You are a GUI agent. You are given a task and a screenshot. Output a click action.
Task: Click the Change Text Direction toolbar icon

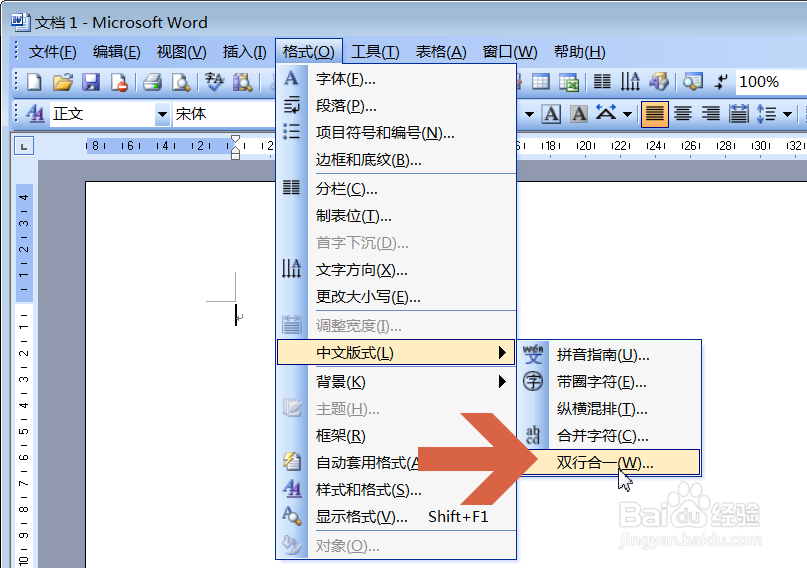(x=630, y=82)
